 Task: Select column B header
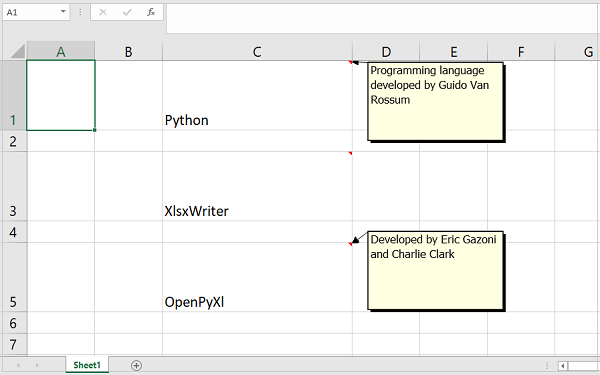click(129, 51)
